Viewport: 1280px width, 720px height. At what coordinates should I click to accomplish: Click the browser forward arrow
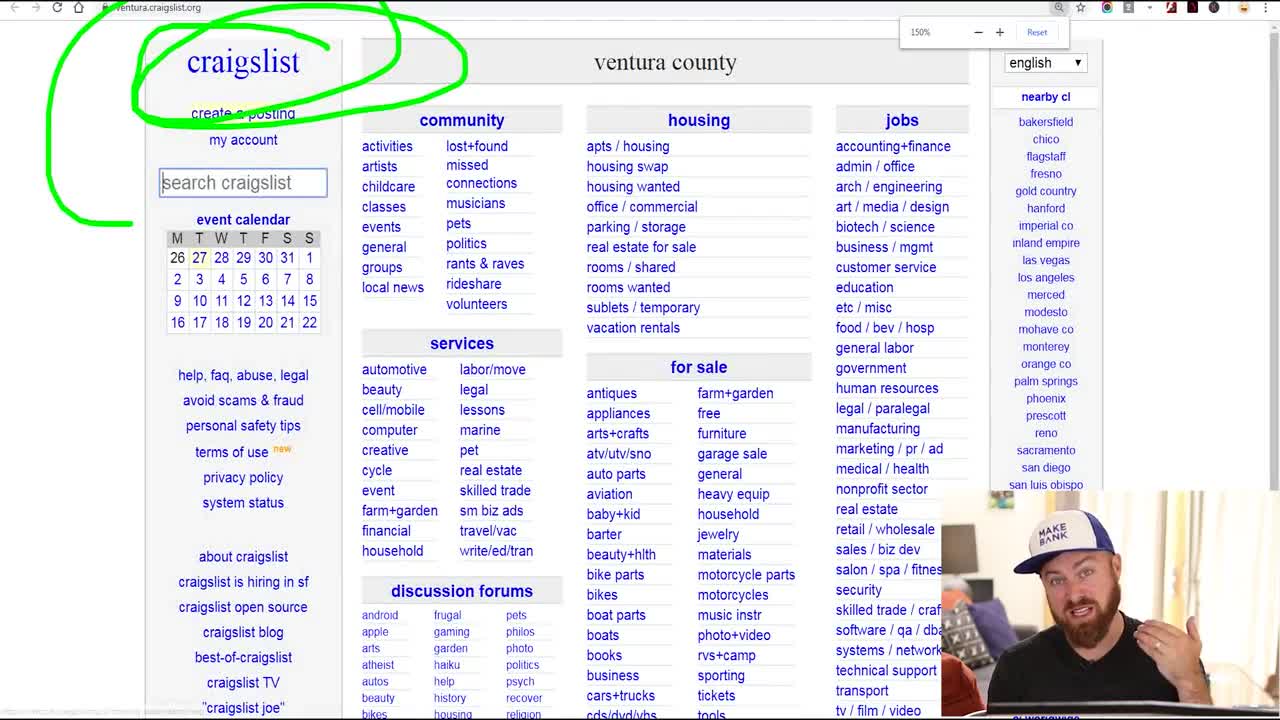click(x=36, y=7)
